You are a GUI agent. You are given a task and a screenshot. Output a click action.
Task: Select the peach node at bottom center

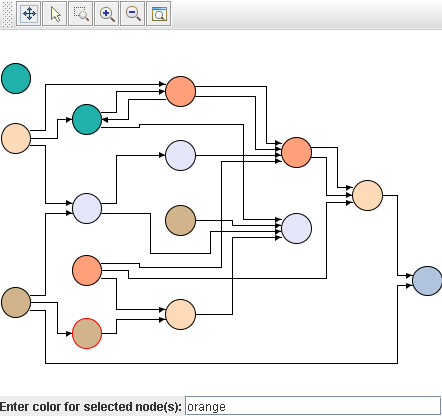point(180,314)
